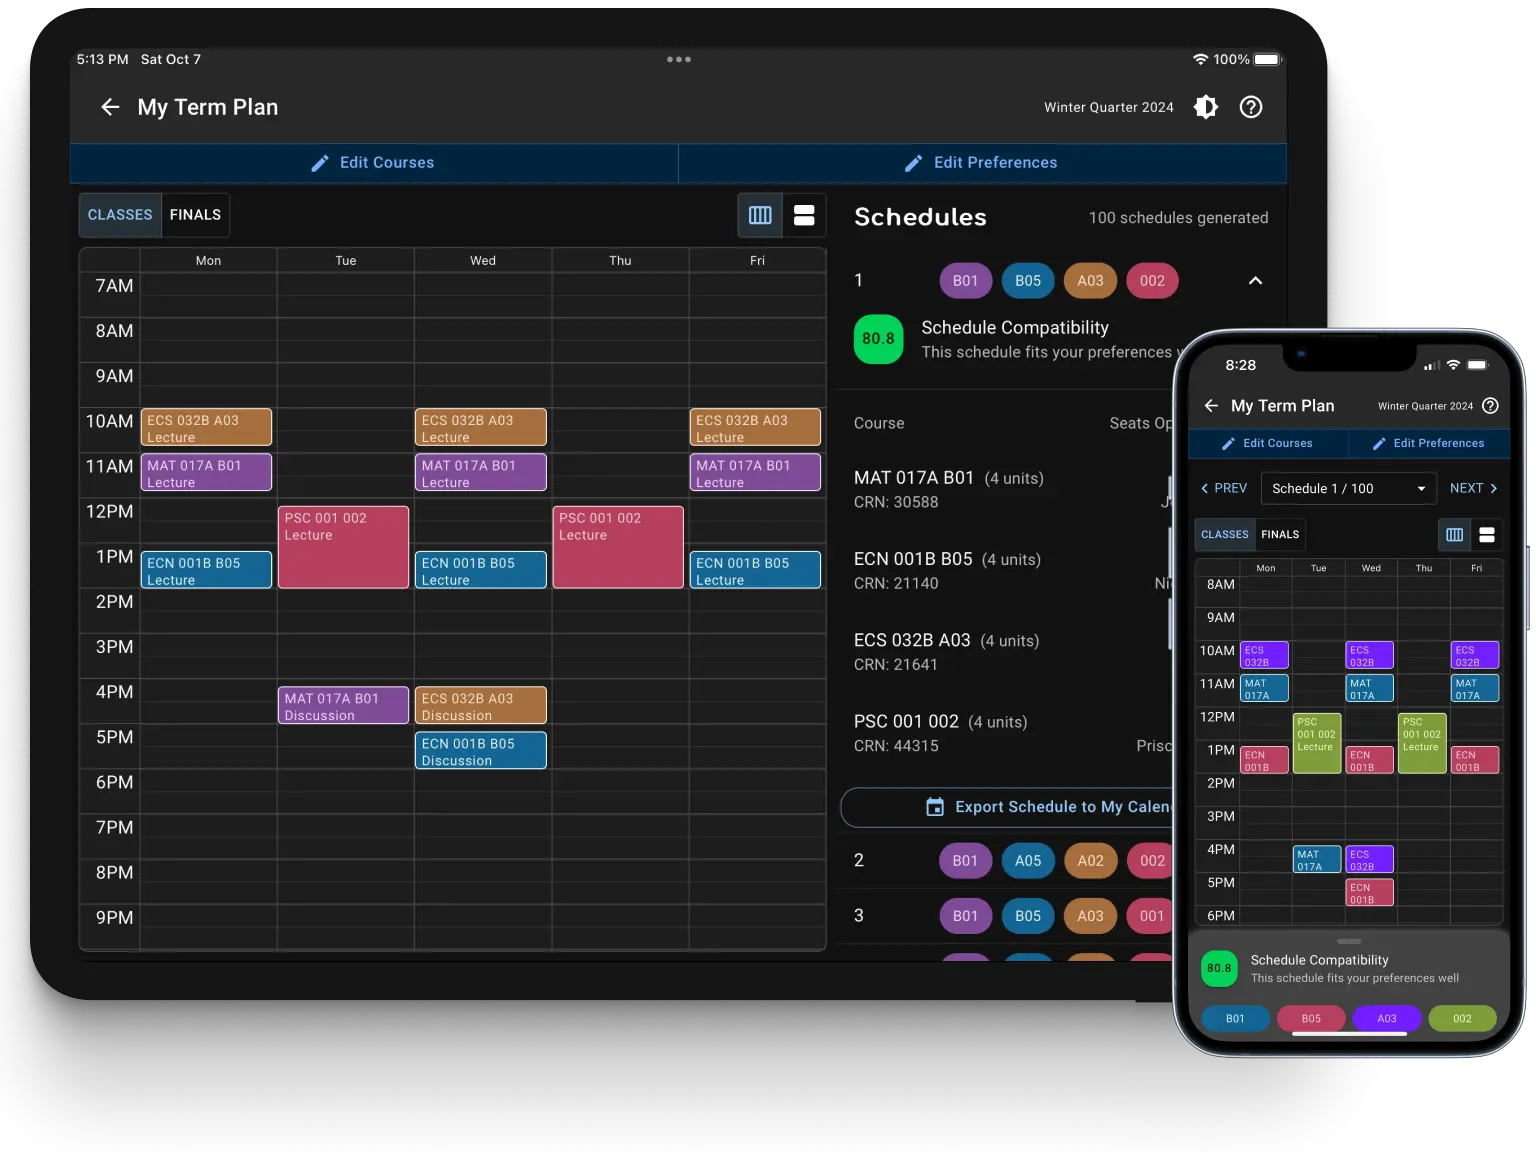Screen dimensions: 1536x1152
Task: Click the back arrow next to My Term Plan
Action: tap(110, 107)
